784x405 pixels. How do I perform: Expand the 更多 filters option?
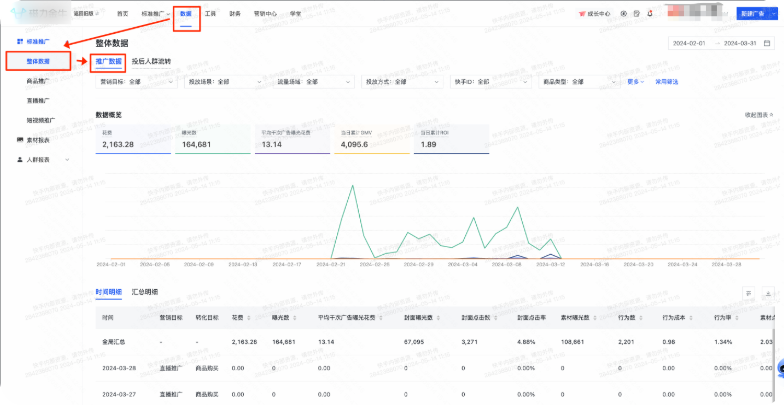coord(634,81)
